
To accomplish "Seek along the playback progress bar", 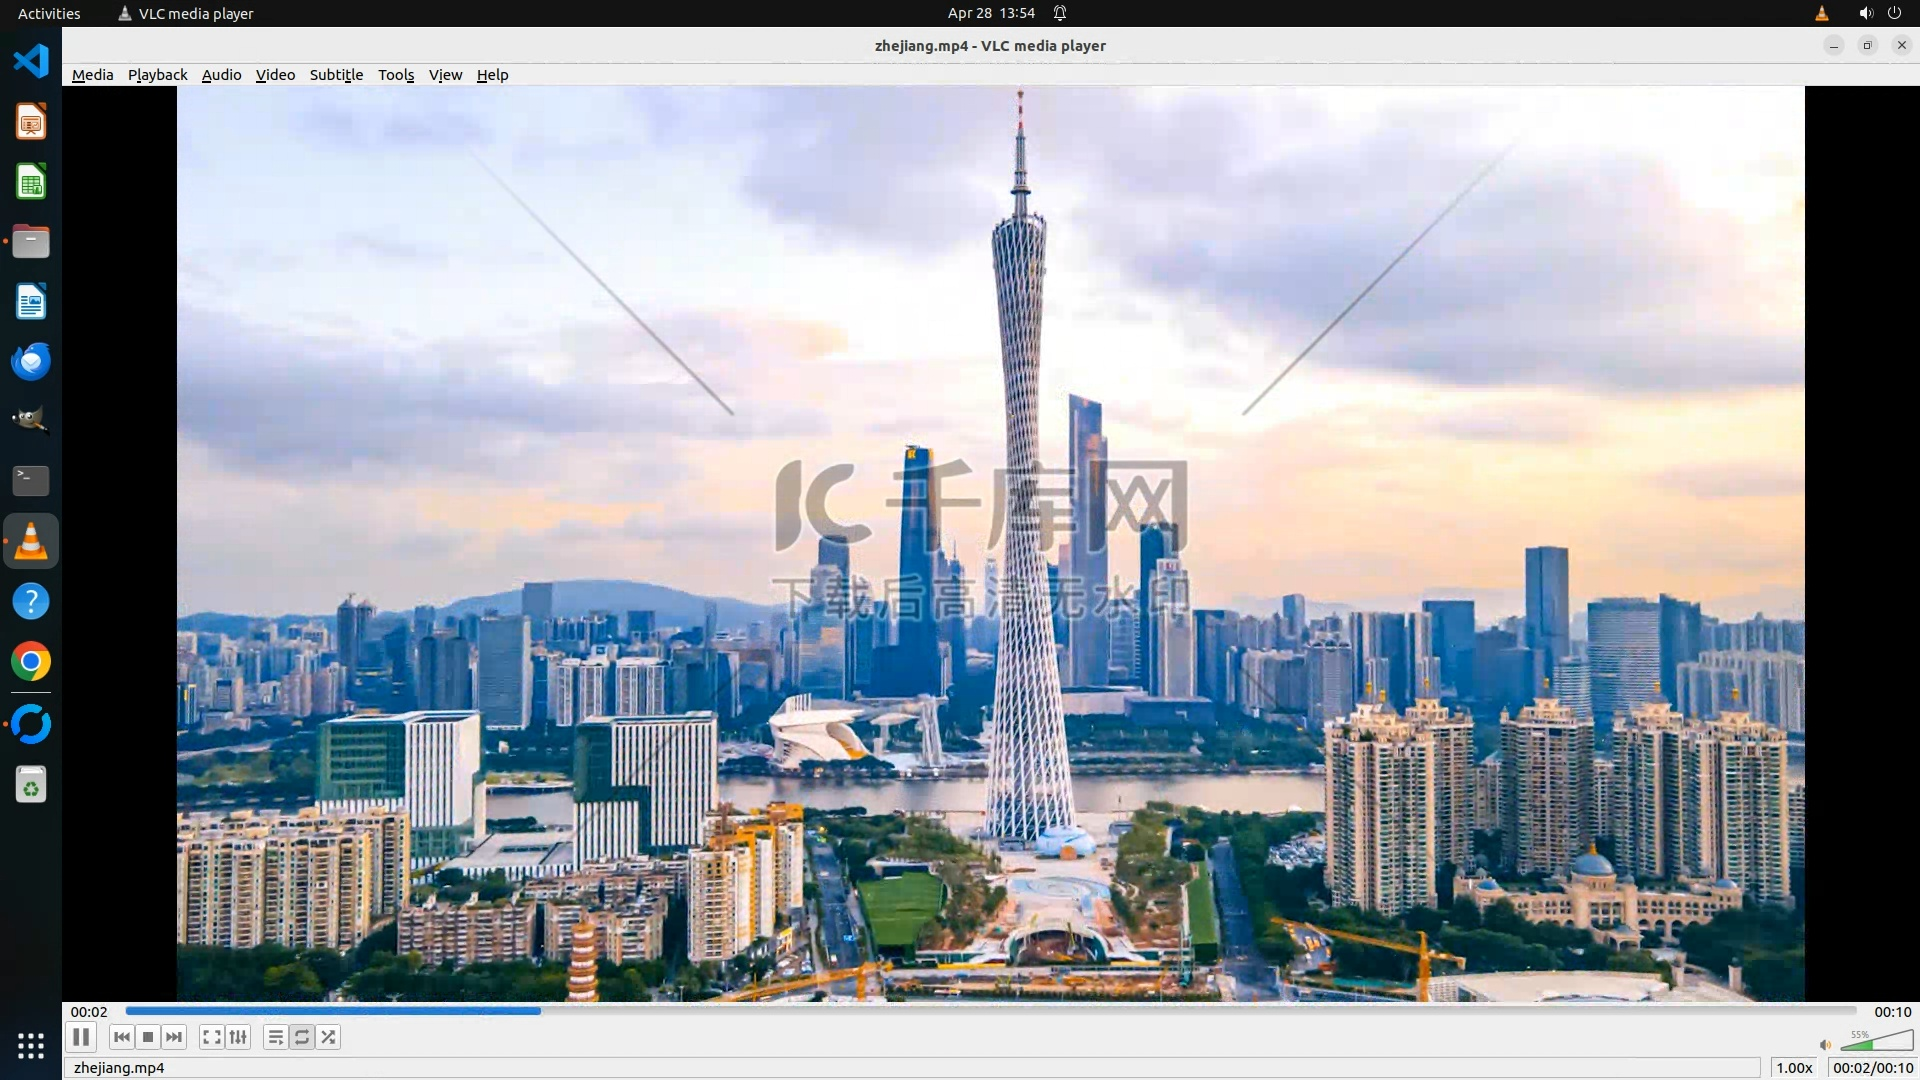I will point(990,1011).
